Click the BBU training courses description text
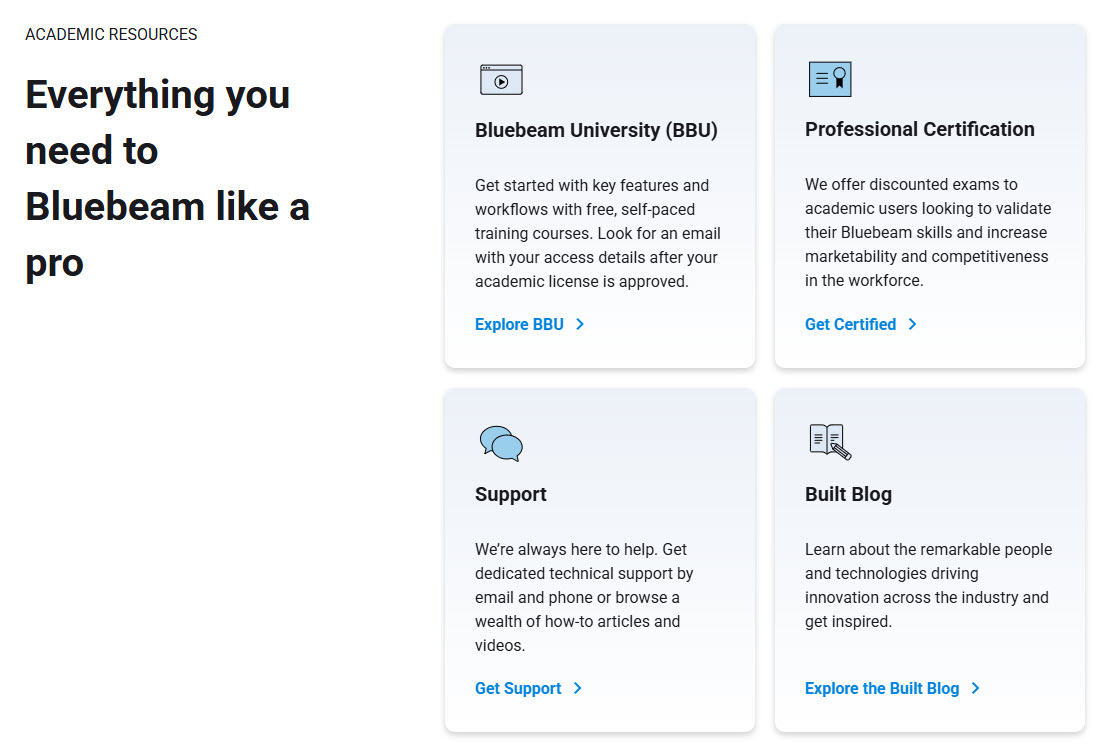The height and width of the screenshot is (752, 1111). tap(598, 233)
